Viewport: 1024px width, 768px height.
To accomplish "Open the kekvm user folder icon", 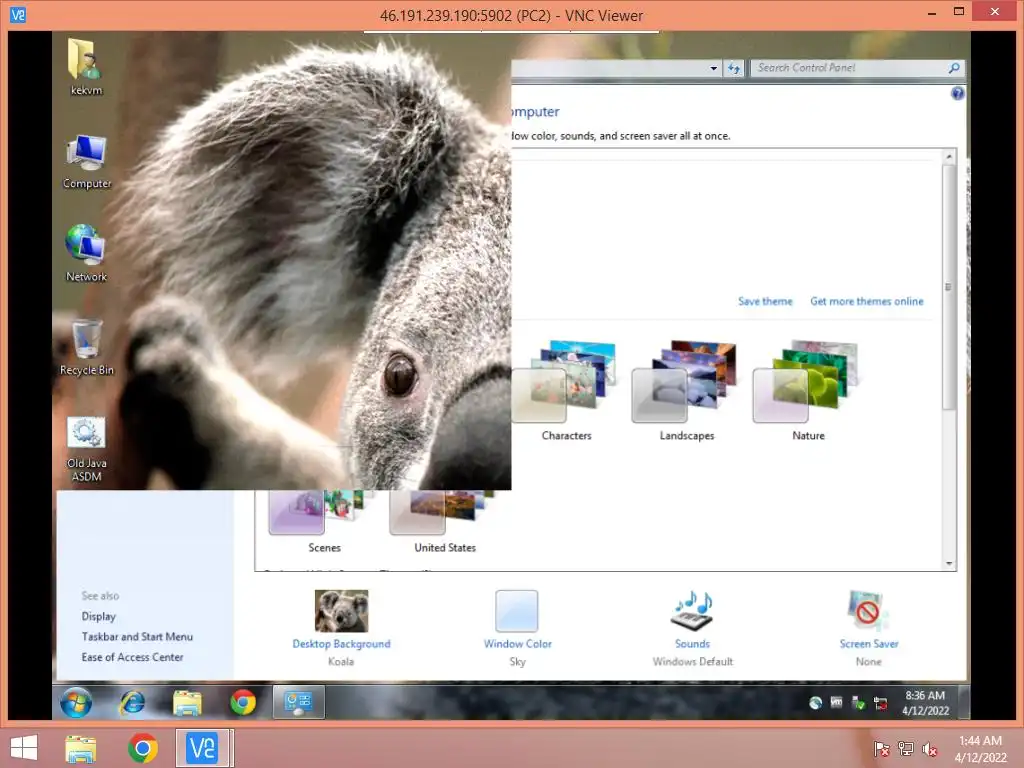I will [x=86, y=66].
